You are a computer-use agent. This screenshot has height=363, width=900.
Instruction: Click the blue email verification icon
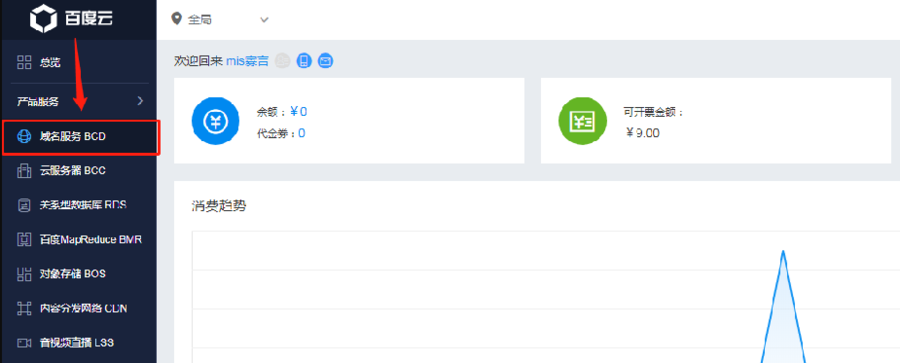click(326, 60)
